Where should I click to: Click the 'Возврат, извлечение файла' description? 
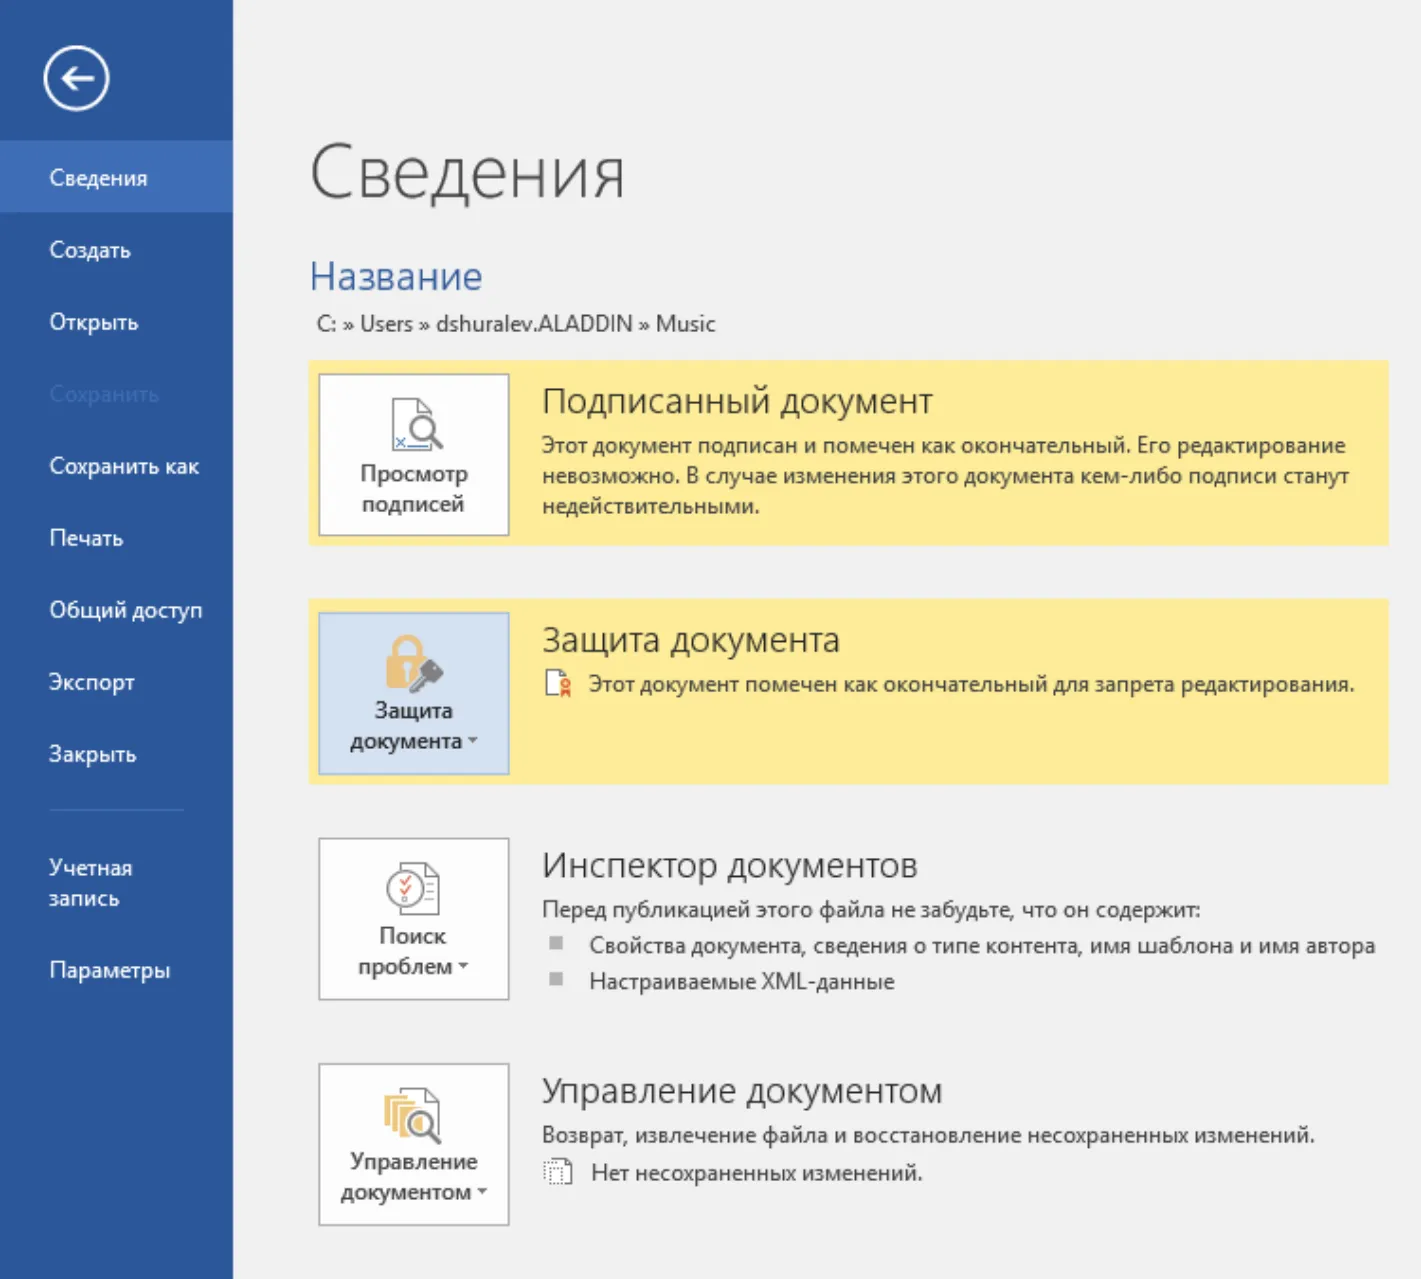click(928, 1136)
